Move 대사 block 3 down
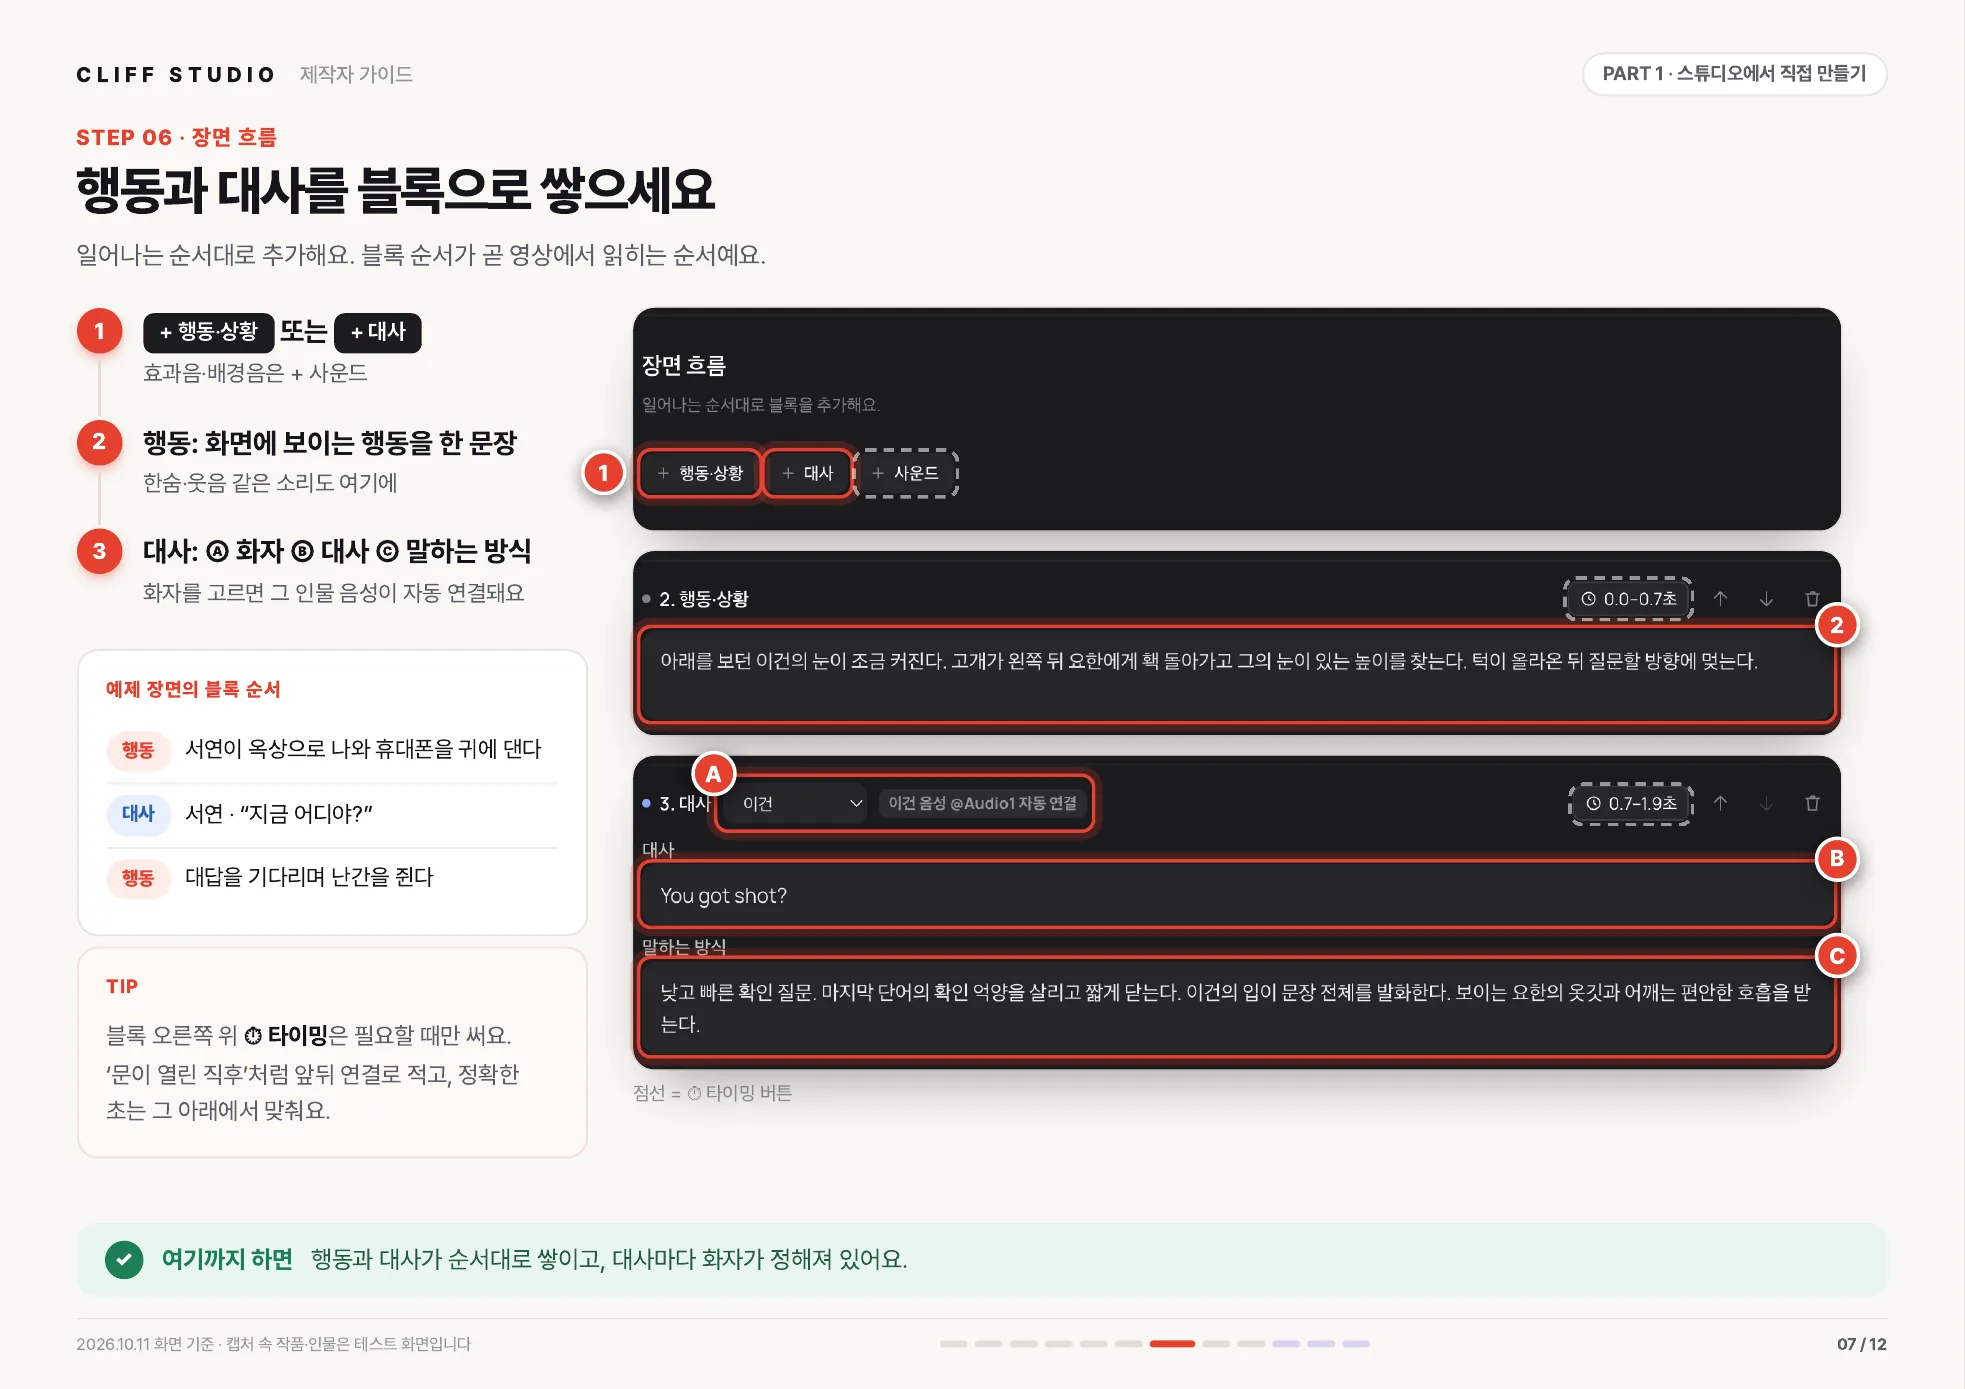This screenshot has height=1389, width=1965. pos(1766,804)
